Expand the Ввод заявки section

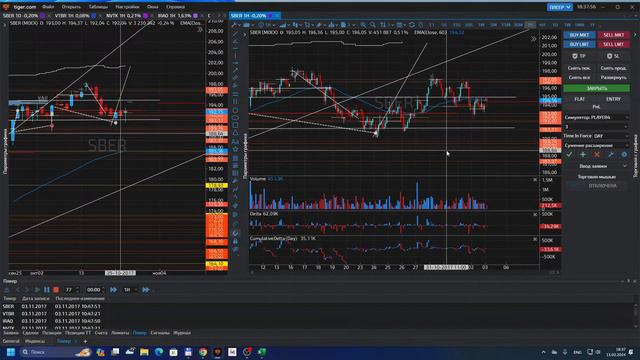(x=596, y=166)
